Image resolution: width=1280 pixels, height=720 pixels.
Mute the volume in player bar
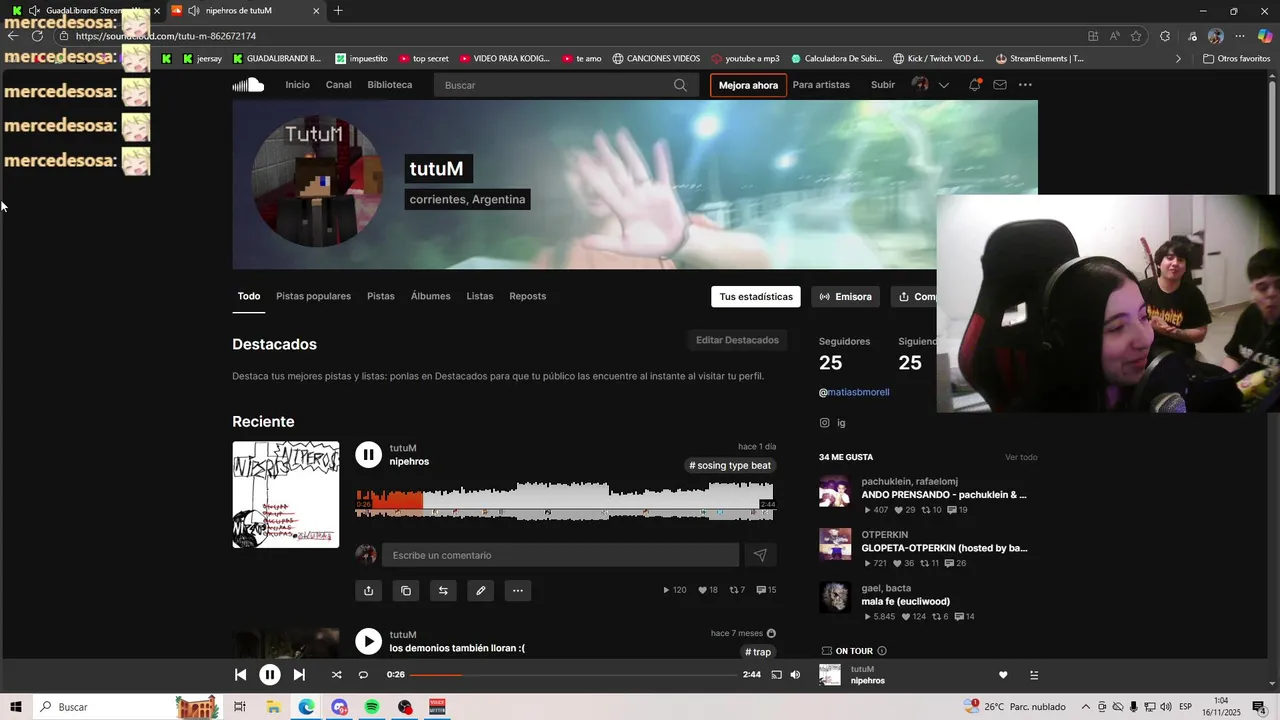point(795,675)
